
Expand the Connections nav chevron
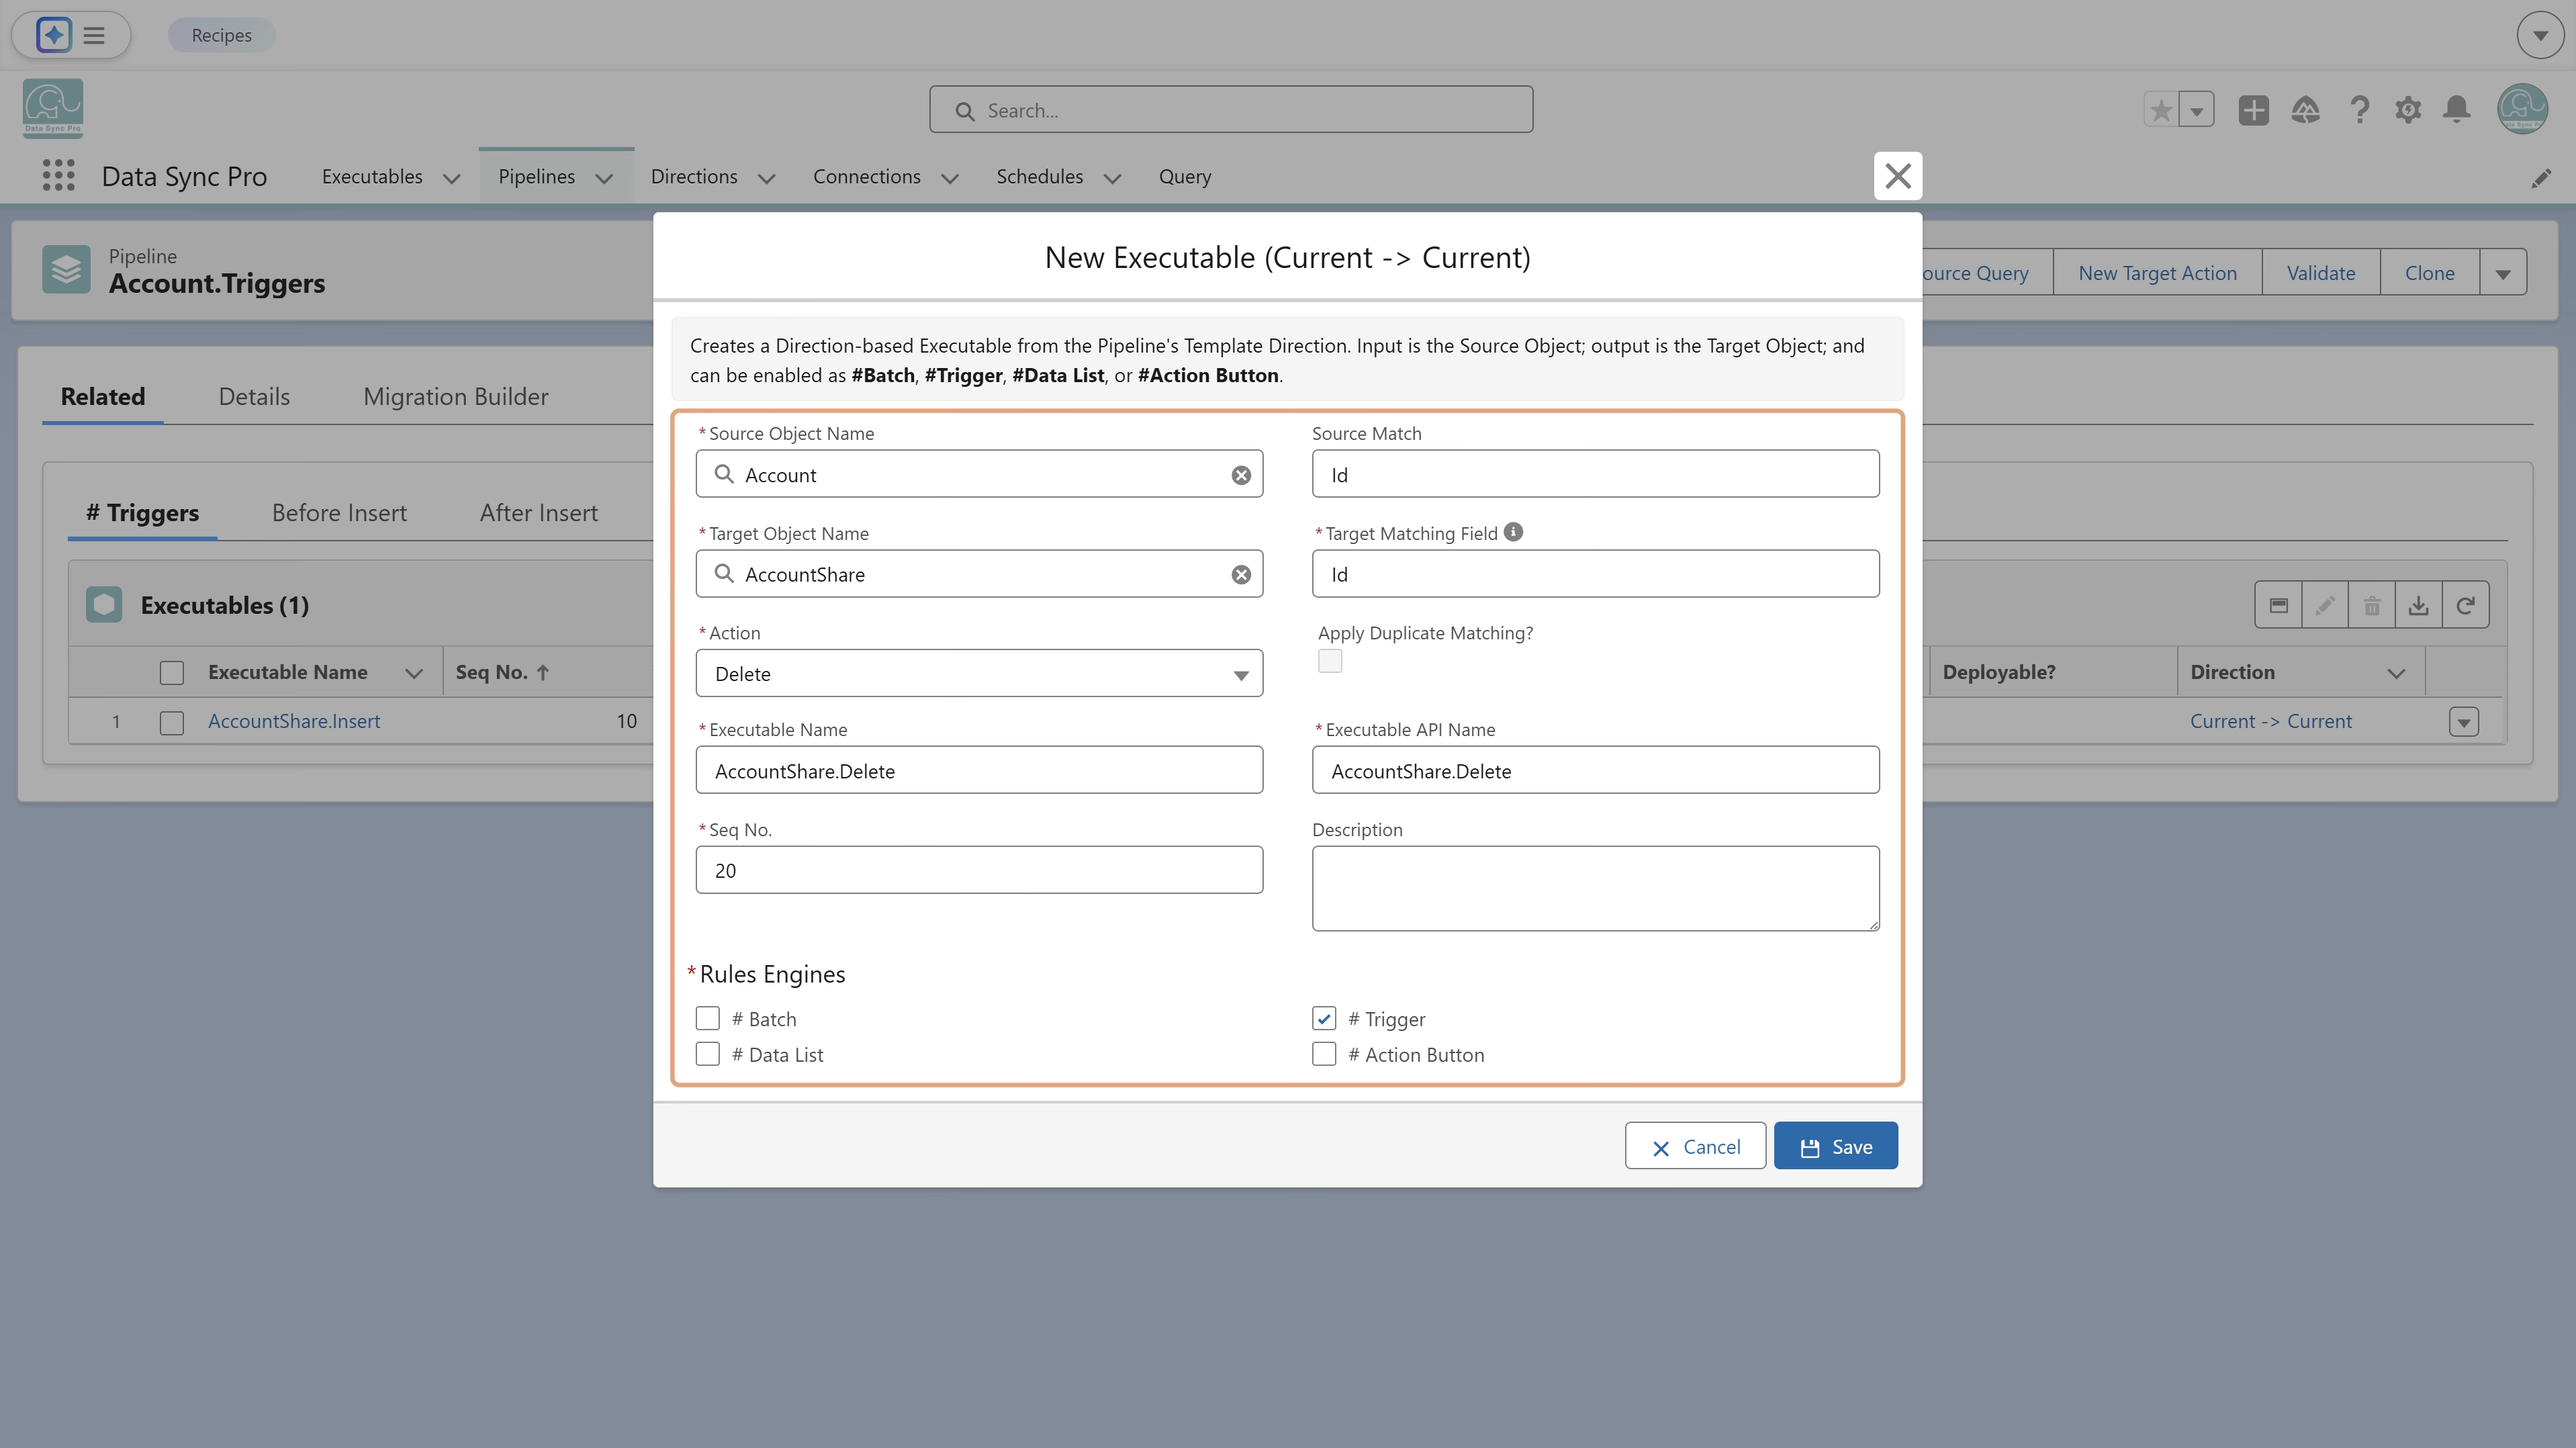tap(950, 178)
